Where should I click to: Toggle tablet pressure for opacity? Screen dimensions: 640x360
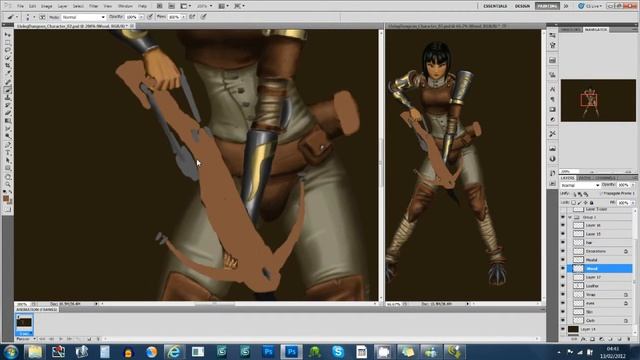click(x=150, y=17)
